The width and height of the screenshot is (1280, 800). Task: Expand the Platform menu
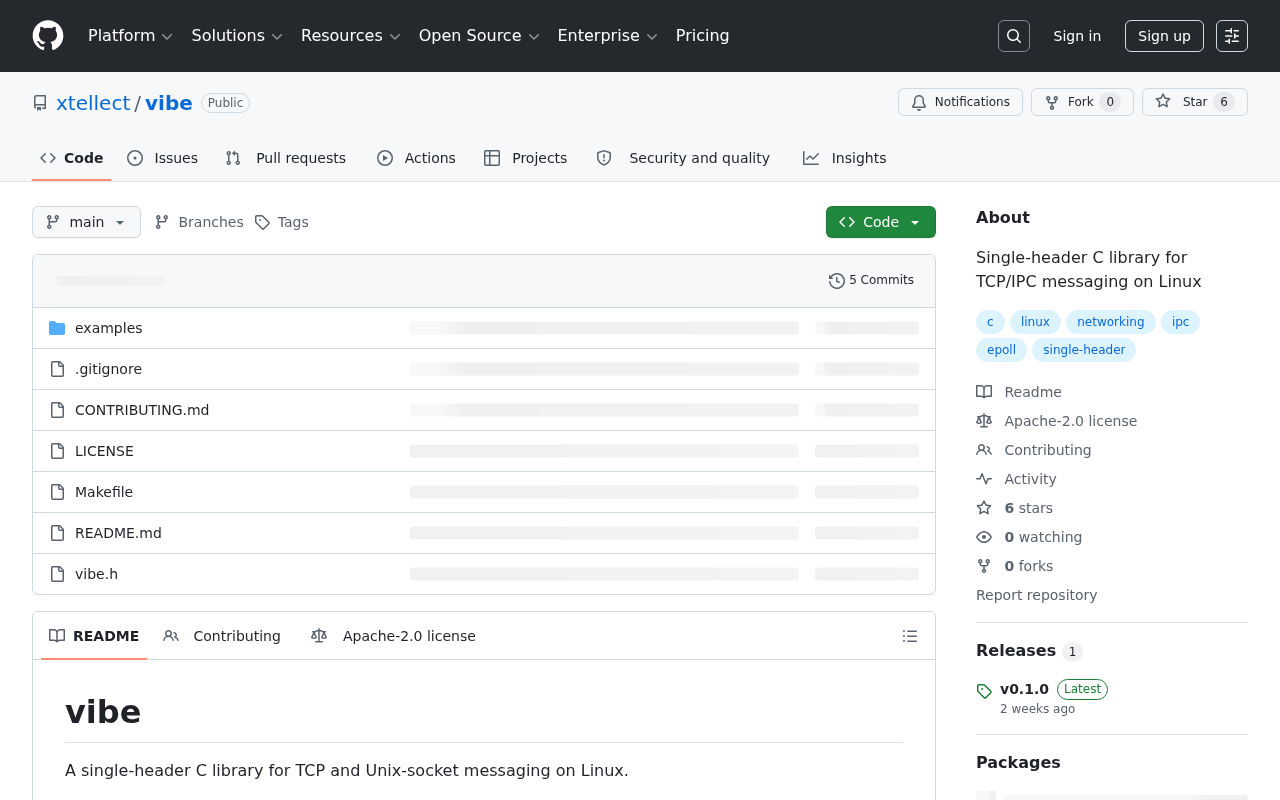pyautogui.click(x=131, y=36)
